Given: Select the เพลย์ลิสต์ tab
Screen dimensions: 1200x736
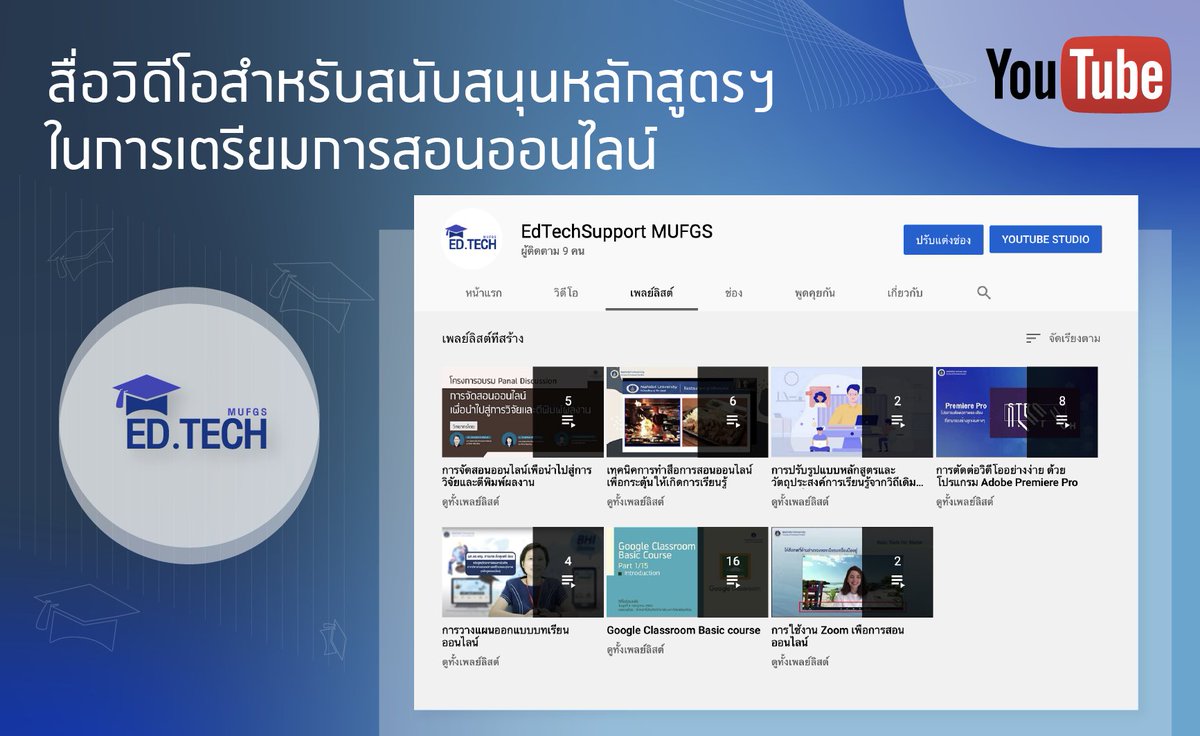Looking at the screenshot, I should click(x=651, y=293).
